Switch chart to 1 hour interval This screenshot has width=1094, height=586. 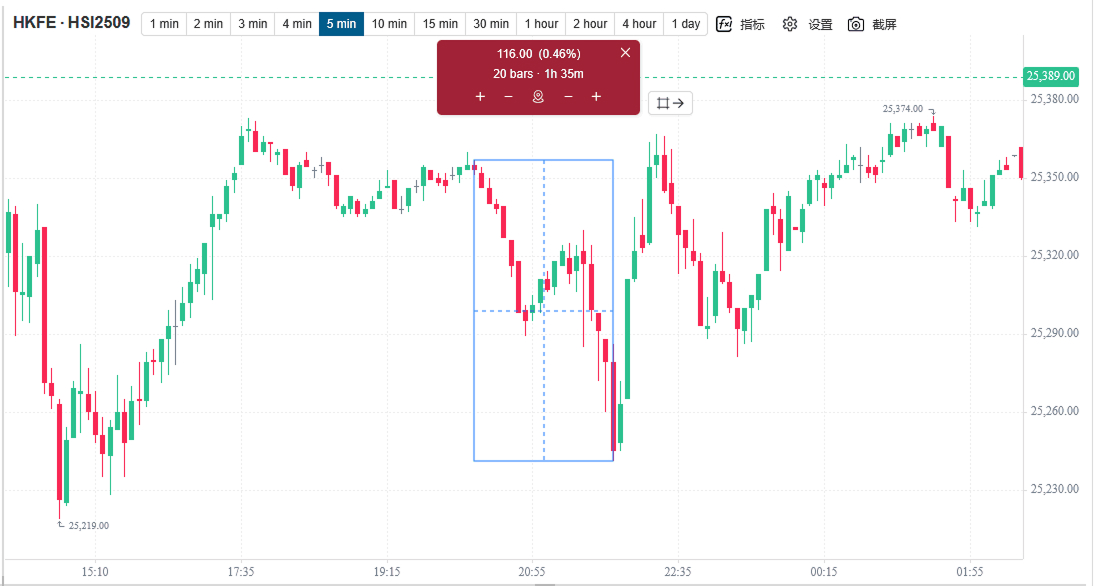[x=541, y=24]
